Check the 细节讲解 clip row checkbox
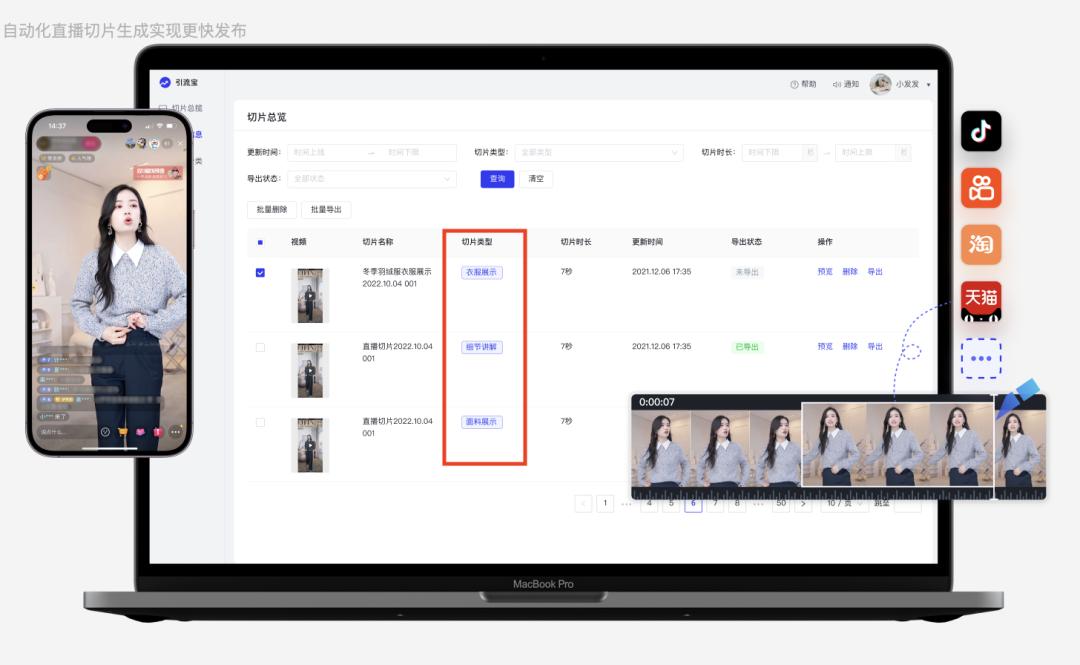This screenshot has width=1080, height=665. tap(261, 347)
